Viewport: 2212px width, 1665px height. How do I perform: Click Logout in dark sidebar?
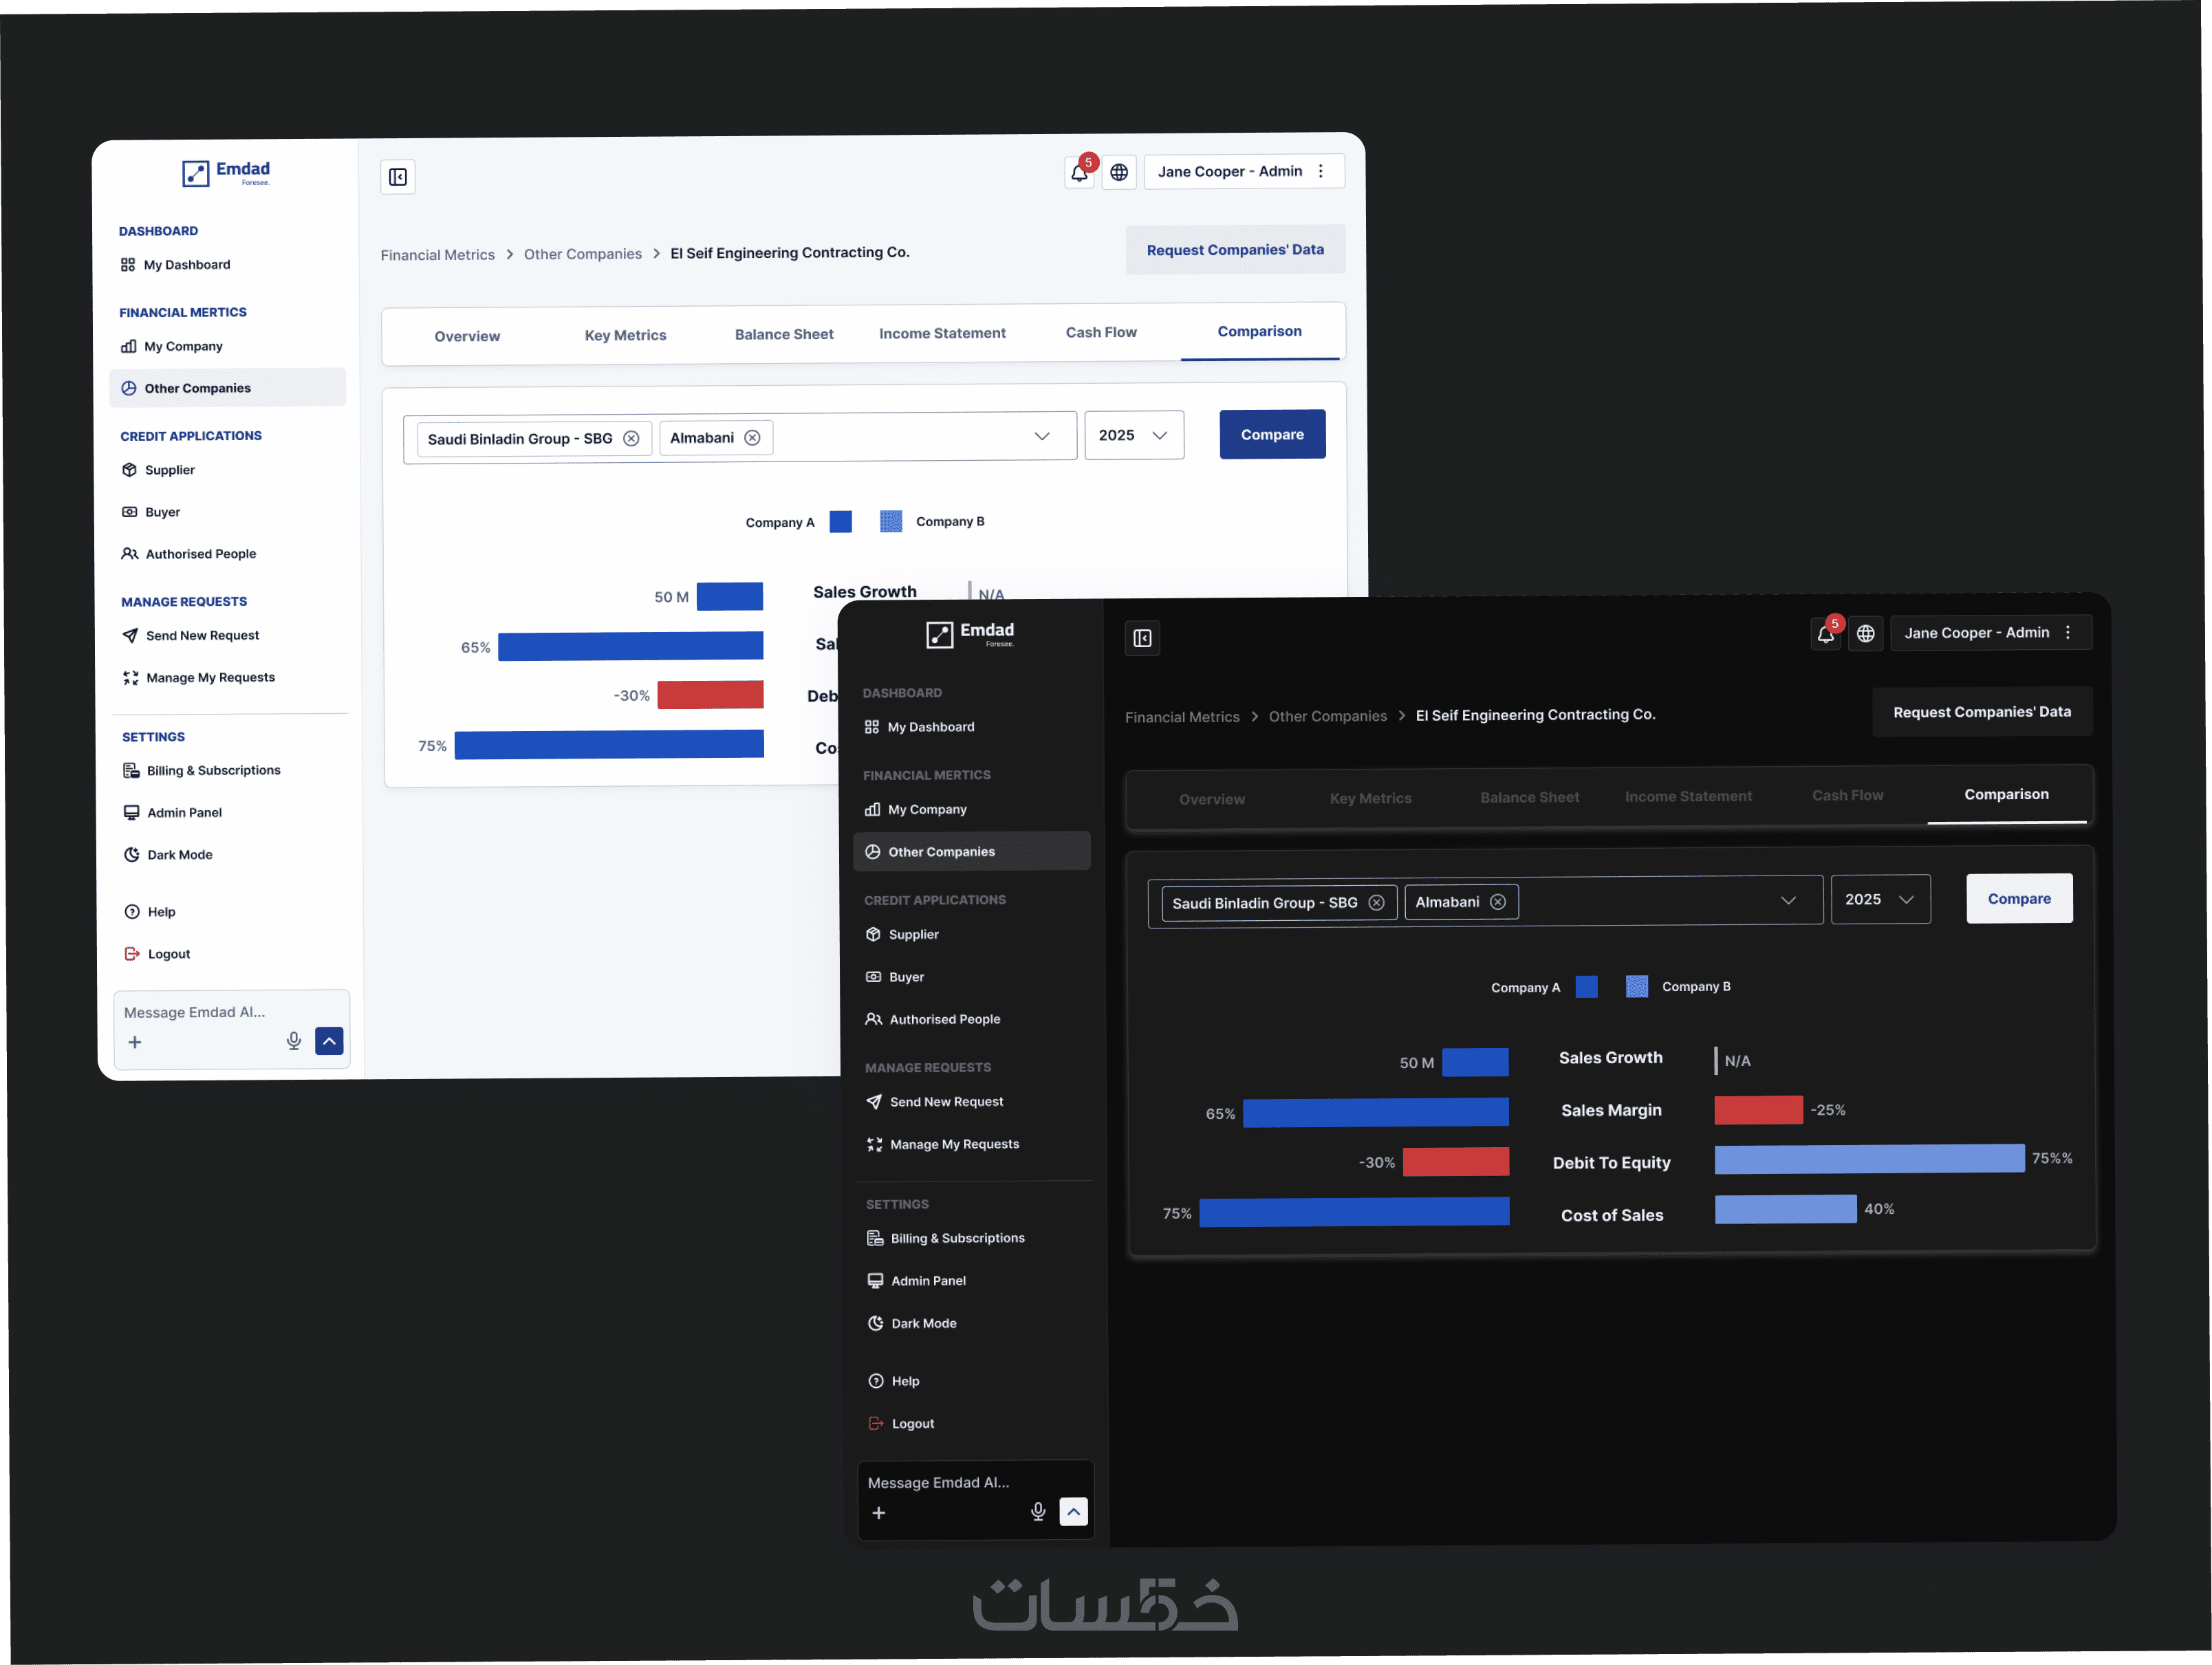tap(912, 1423)
